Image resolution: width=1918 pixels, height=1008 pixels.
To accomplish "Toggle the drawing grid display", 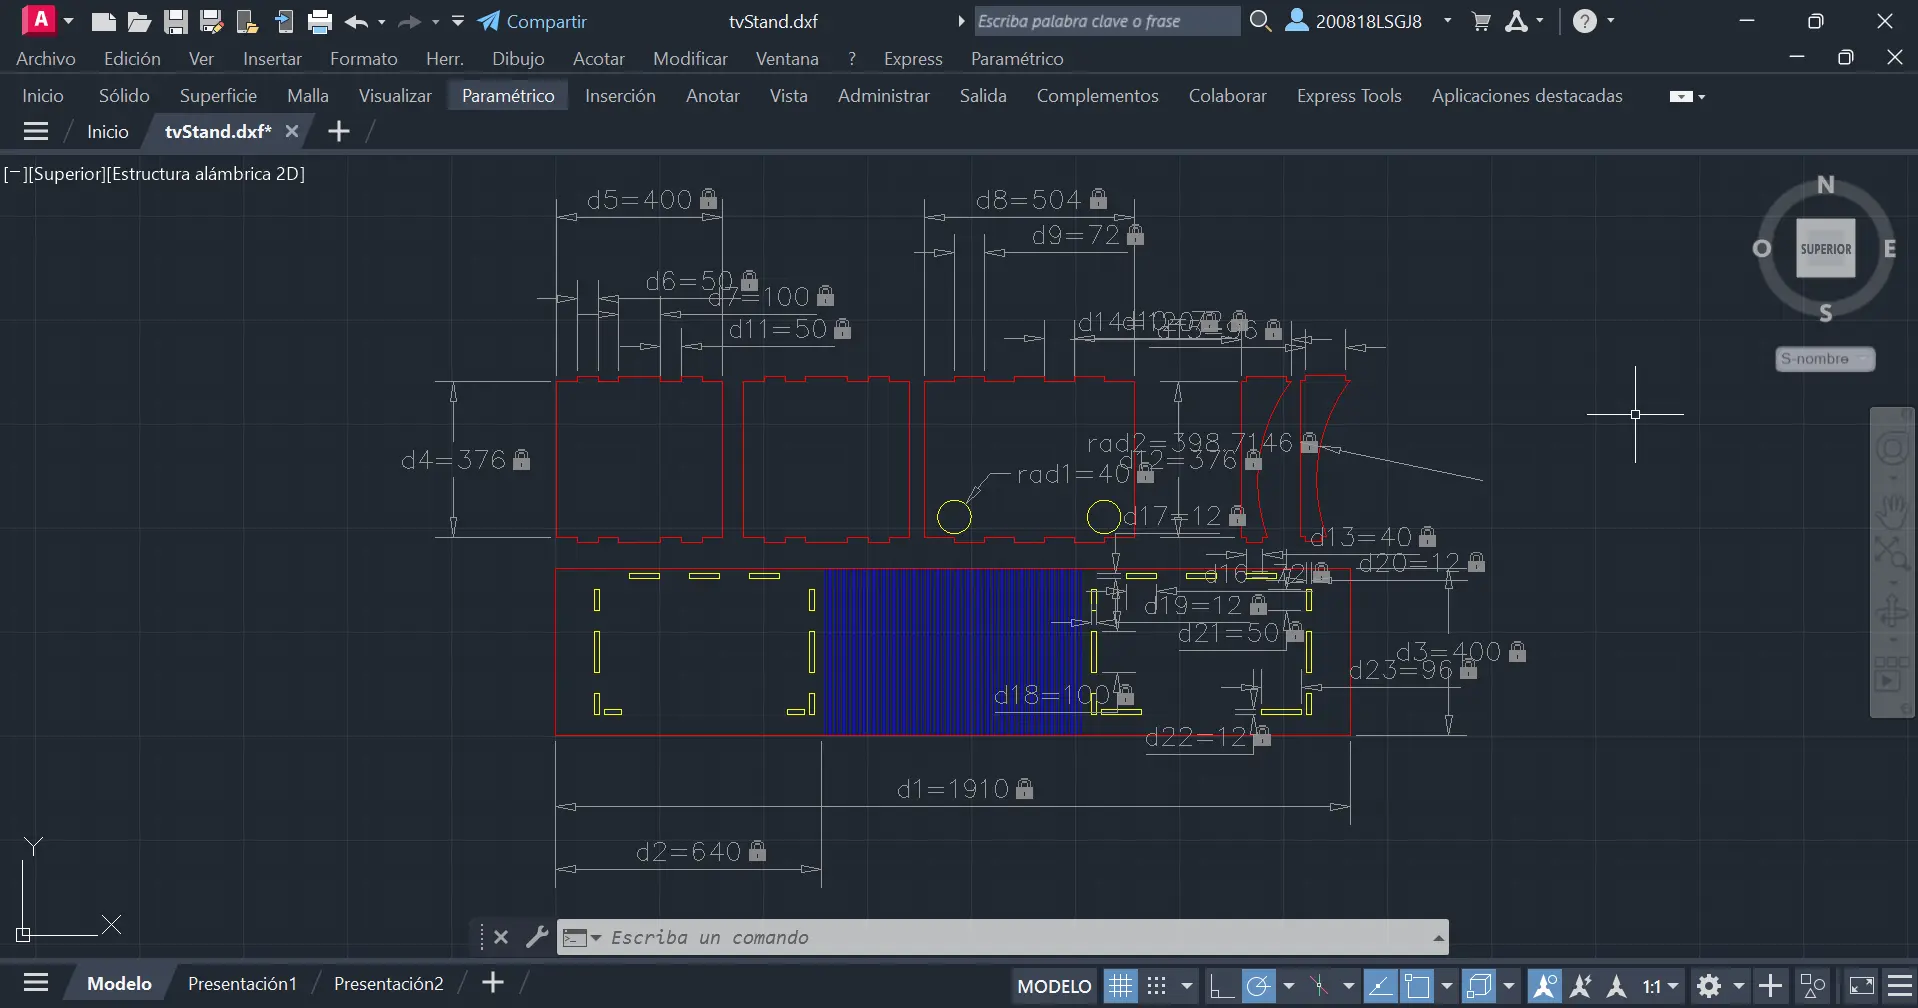I will [x=1120, y=986].
